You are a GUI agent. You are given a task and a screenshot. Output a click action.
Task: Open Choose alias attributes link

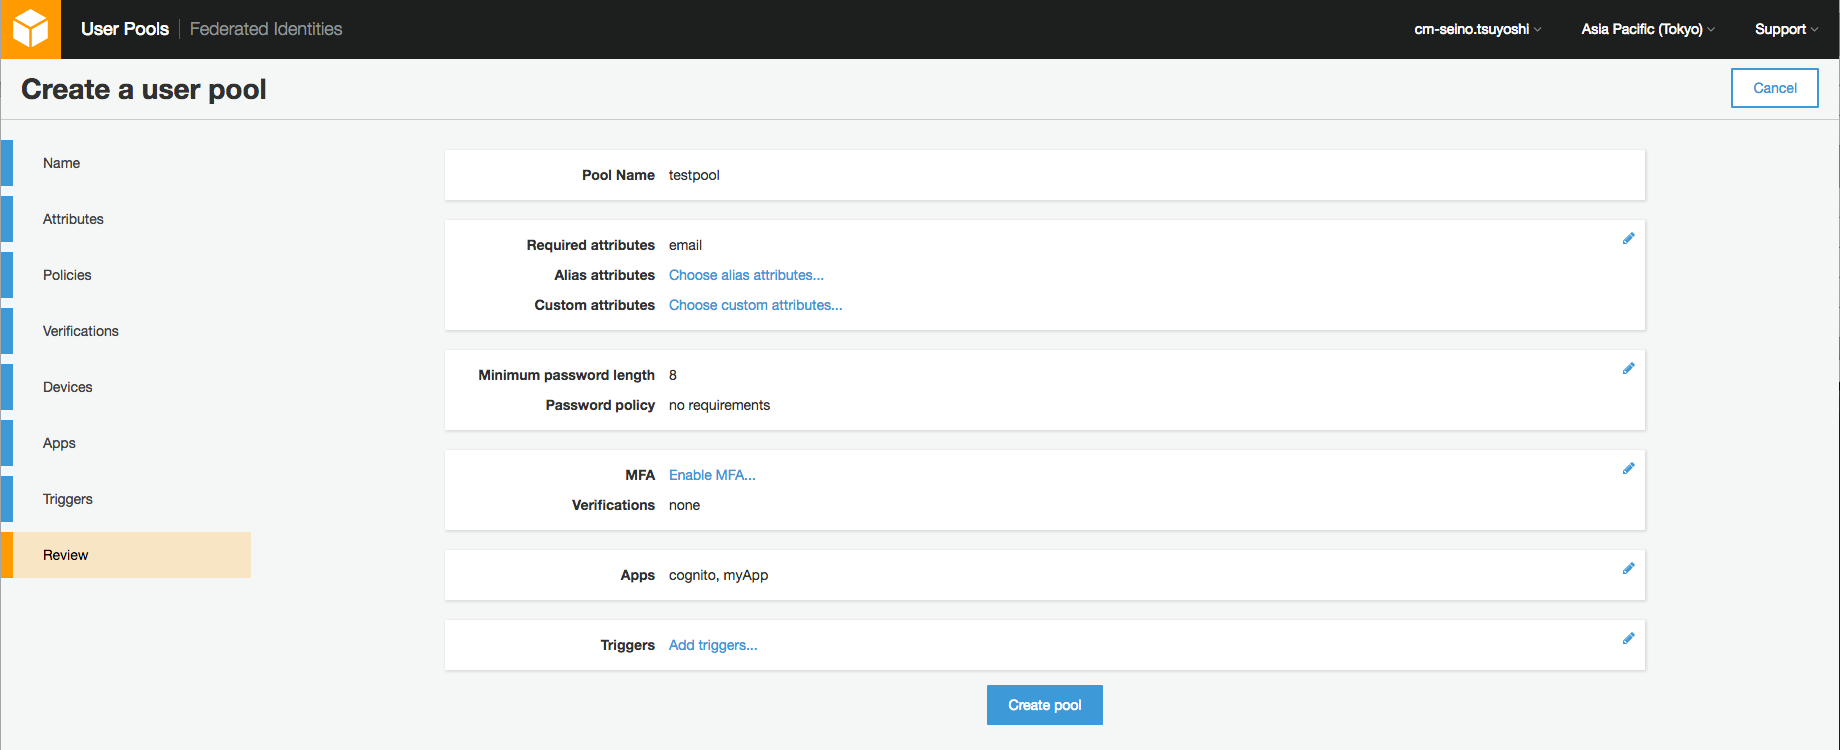746,275
